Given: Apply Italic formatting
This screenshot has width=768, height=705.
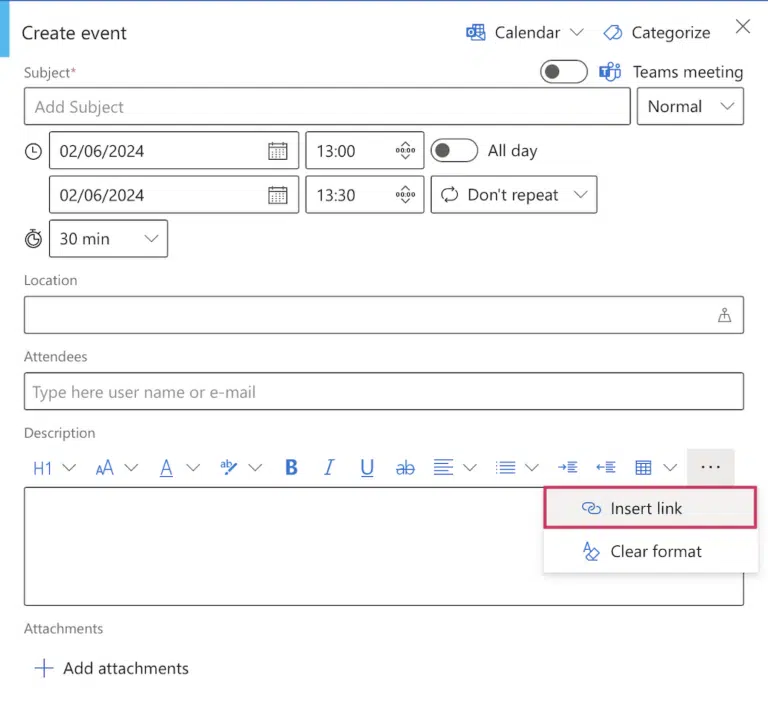Looking at the screenshot, I should [x=329, y=467].
